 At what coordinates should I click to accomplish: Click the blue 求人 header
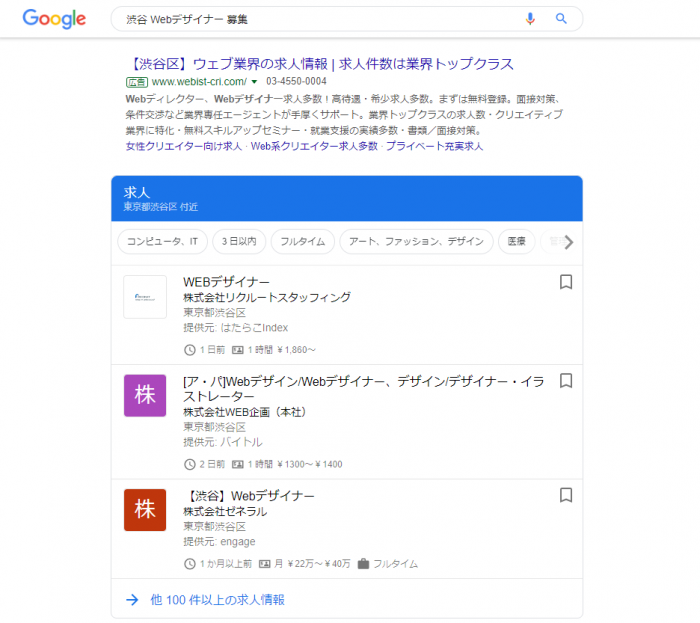pyautogui.click(x=347, y=199)
